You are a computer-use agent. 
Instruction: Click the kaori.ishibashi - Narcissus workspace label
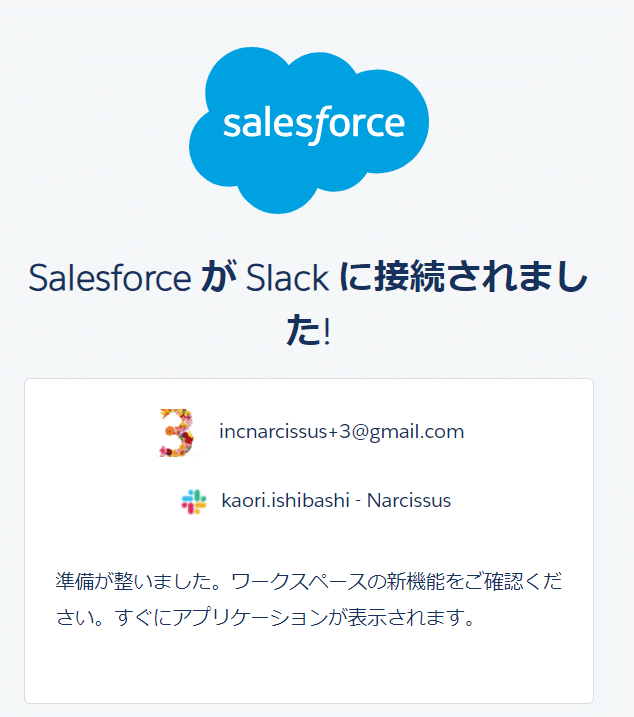(x=336, y=501)
